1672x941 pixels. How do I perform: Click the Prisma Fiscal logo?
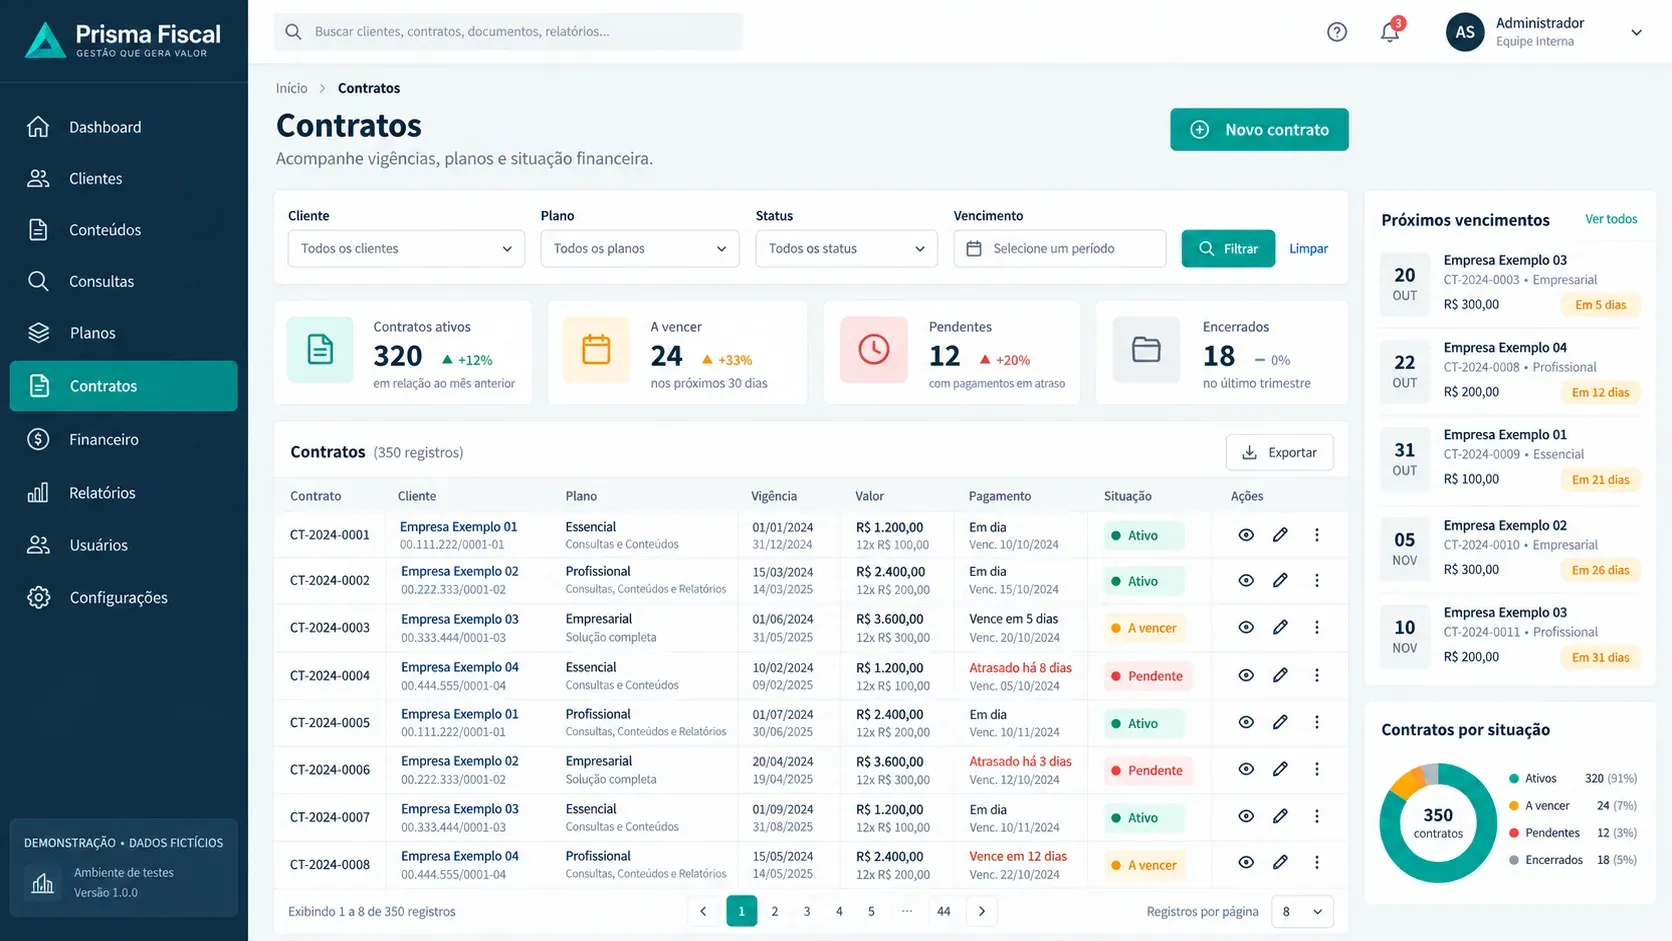click(x=123, y=40)
